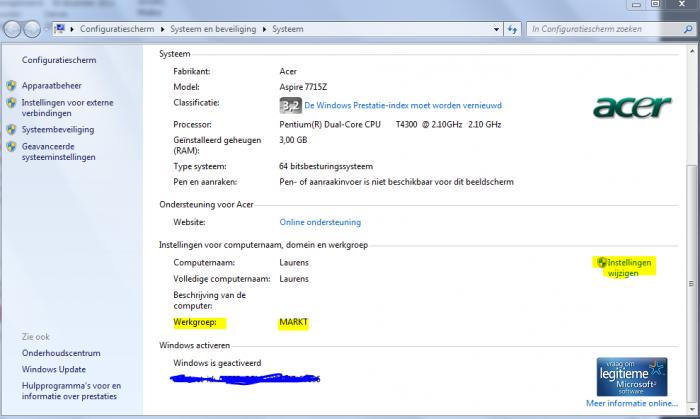Viewport: 700px width, 419px height.
Task: Select Systeem breadcrumb in address bar
Action: tap(288, 29)
